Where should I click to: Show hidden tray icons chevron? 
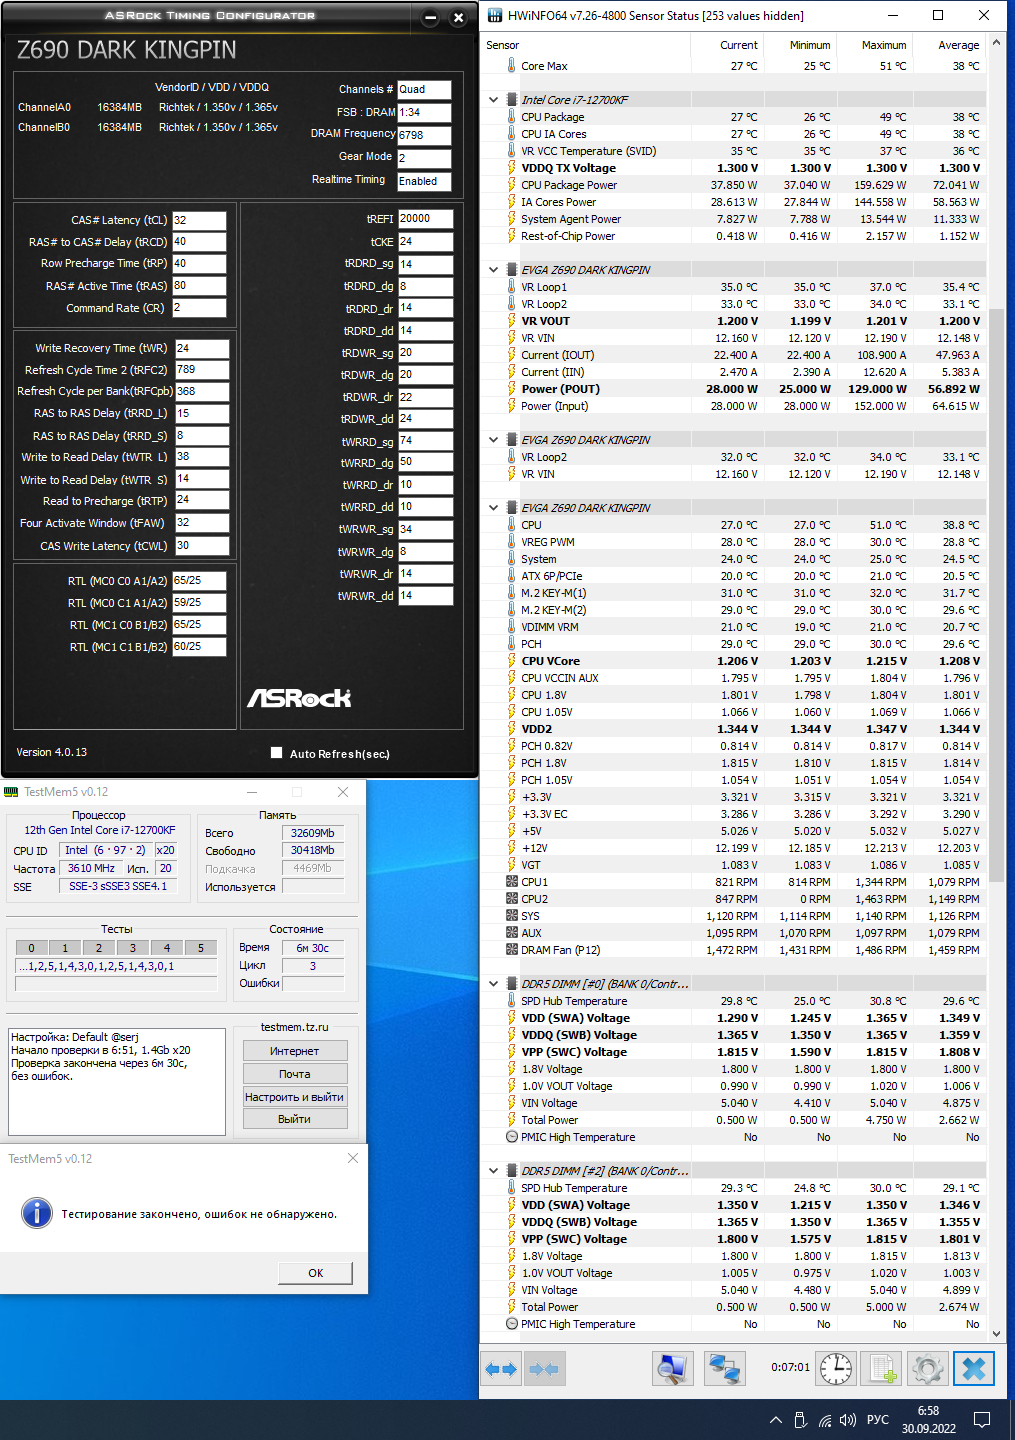(x=776, y=1420)
